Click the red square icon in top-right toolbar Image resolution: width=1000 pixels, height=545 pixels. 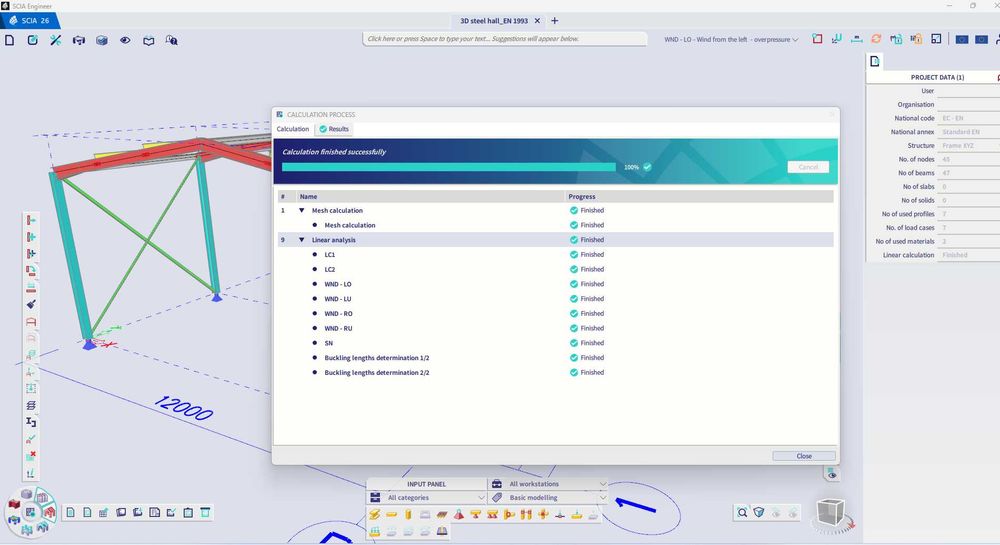coord(817,39)
